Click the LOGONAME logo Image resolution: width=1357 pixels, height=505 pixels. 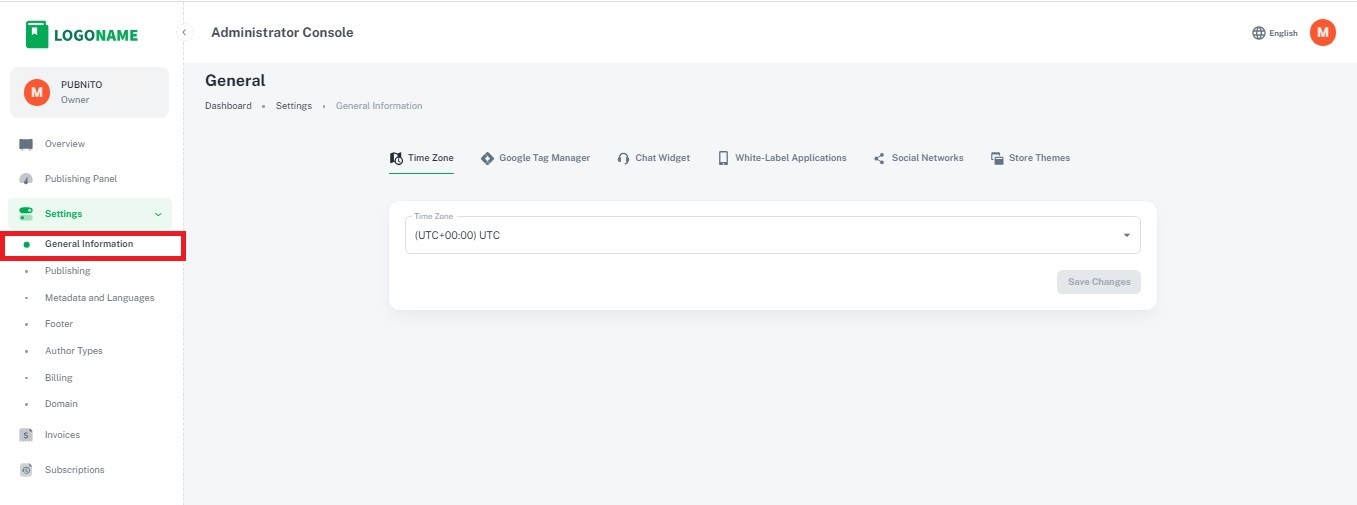point(82,35)
